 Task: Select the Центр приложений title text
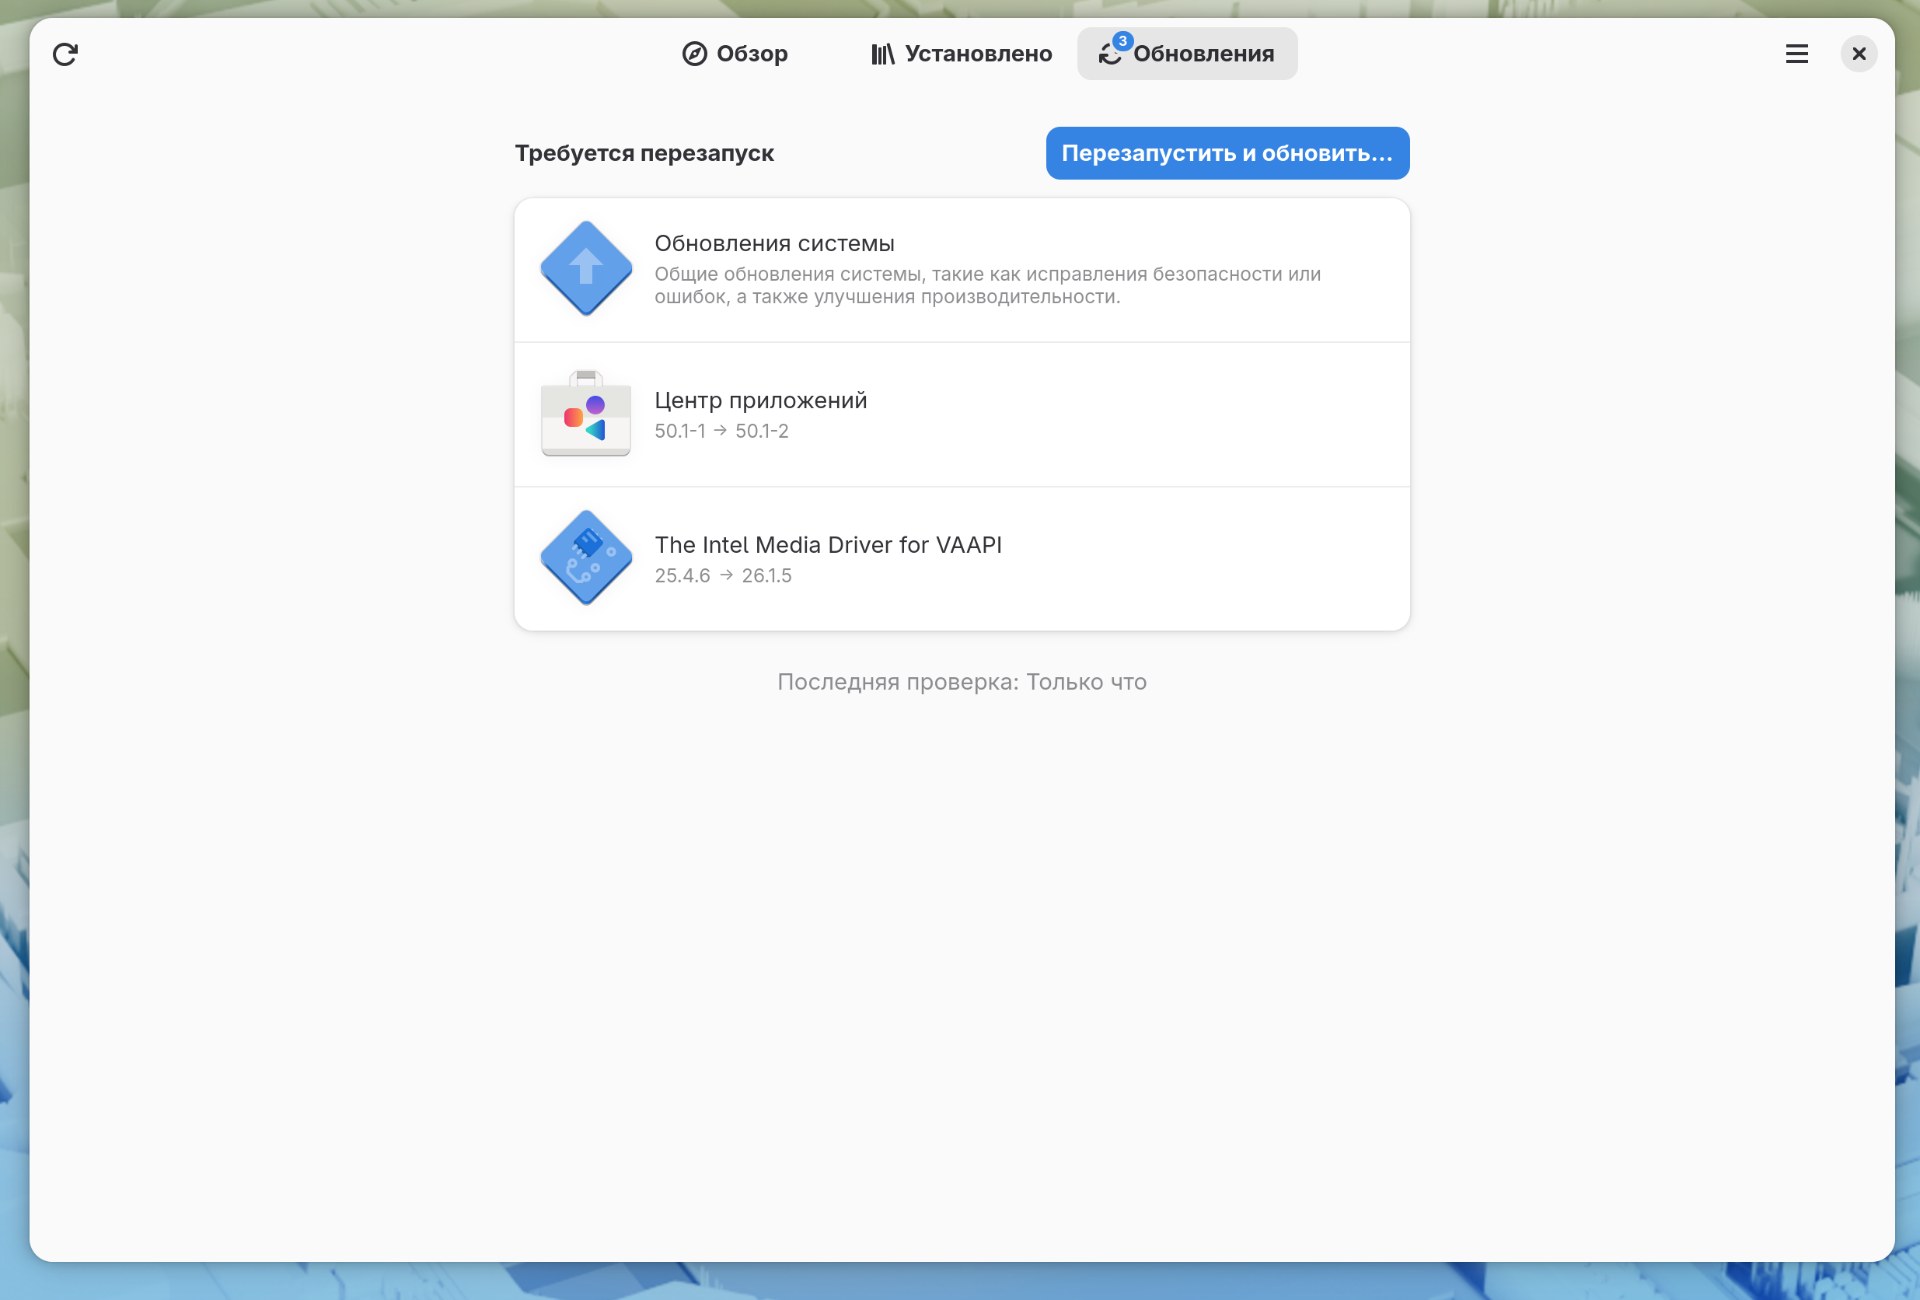coord(760,401)
